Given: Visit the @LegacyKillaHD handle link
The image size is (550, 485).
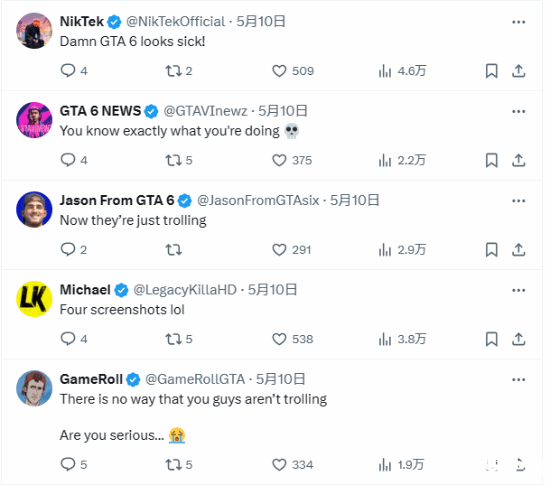Looking at the screenshot, I should click(185, 290).
